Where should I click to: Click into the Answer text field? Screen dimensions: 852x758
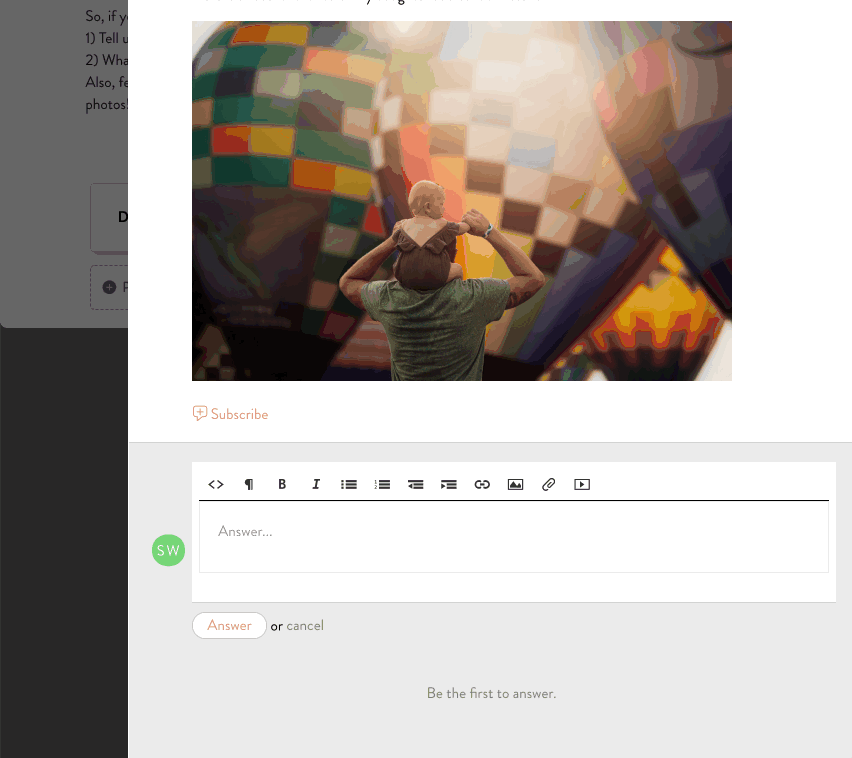tap(513, 536)
